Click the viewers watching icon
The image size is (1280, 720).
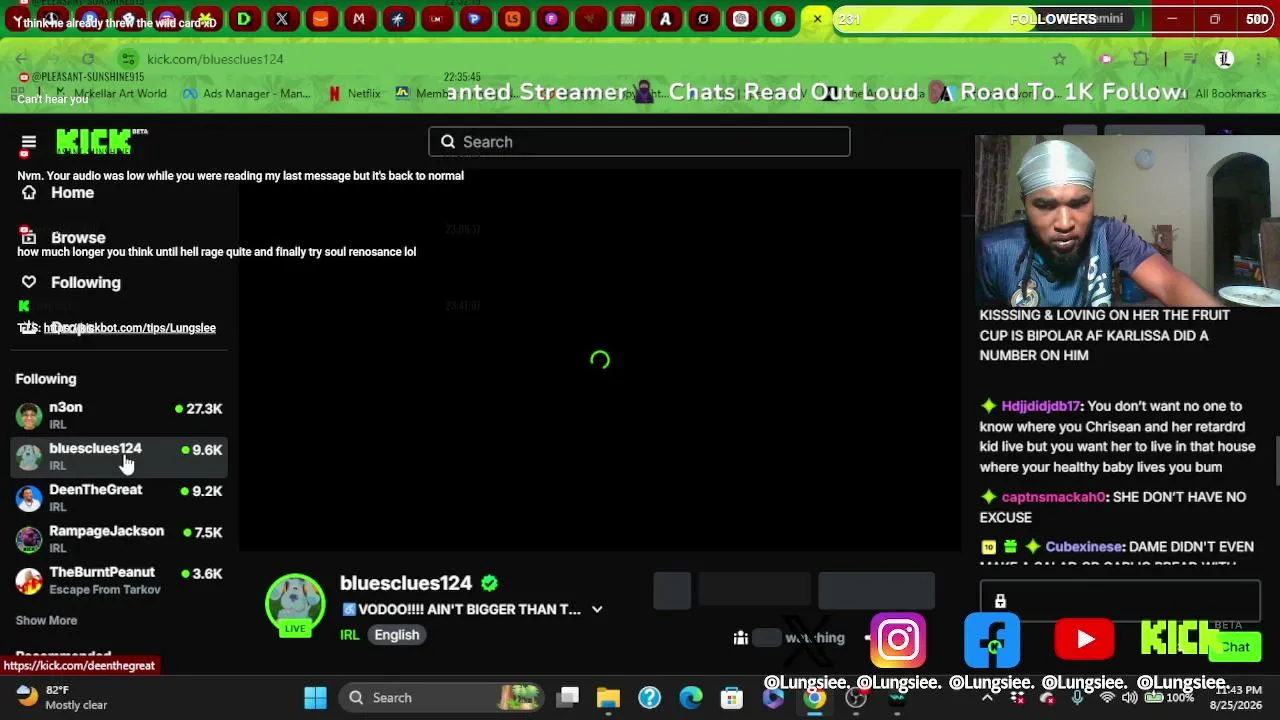click(x=740, y=638)
